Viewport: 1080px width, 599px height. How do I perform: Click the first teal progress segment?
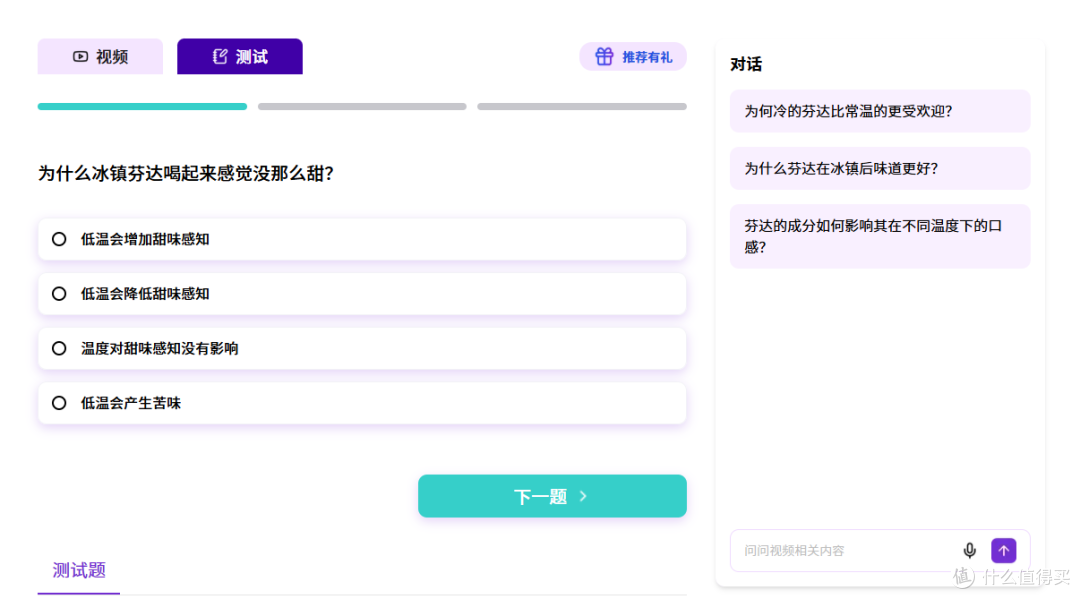pyautogui.click(x=142, y=107)
